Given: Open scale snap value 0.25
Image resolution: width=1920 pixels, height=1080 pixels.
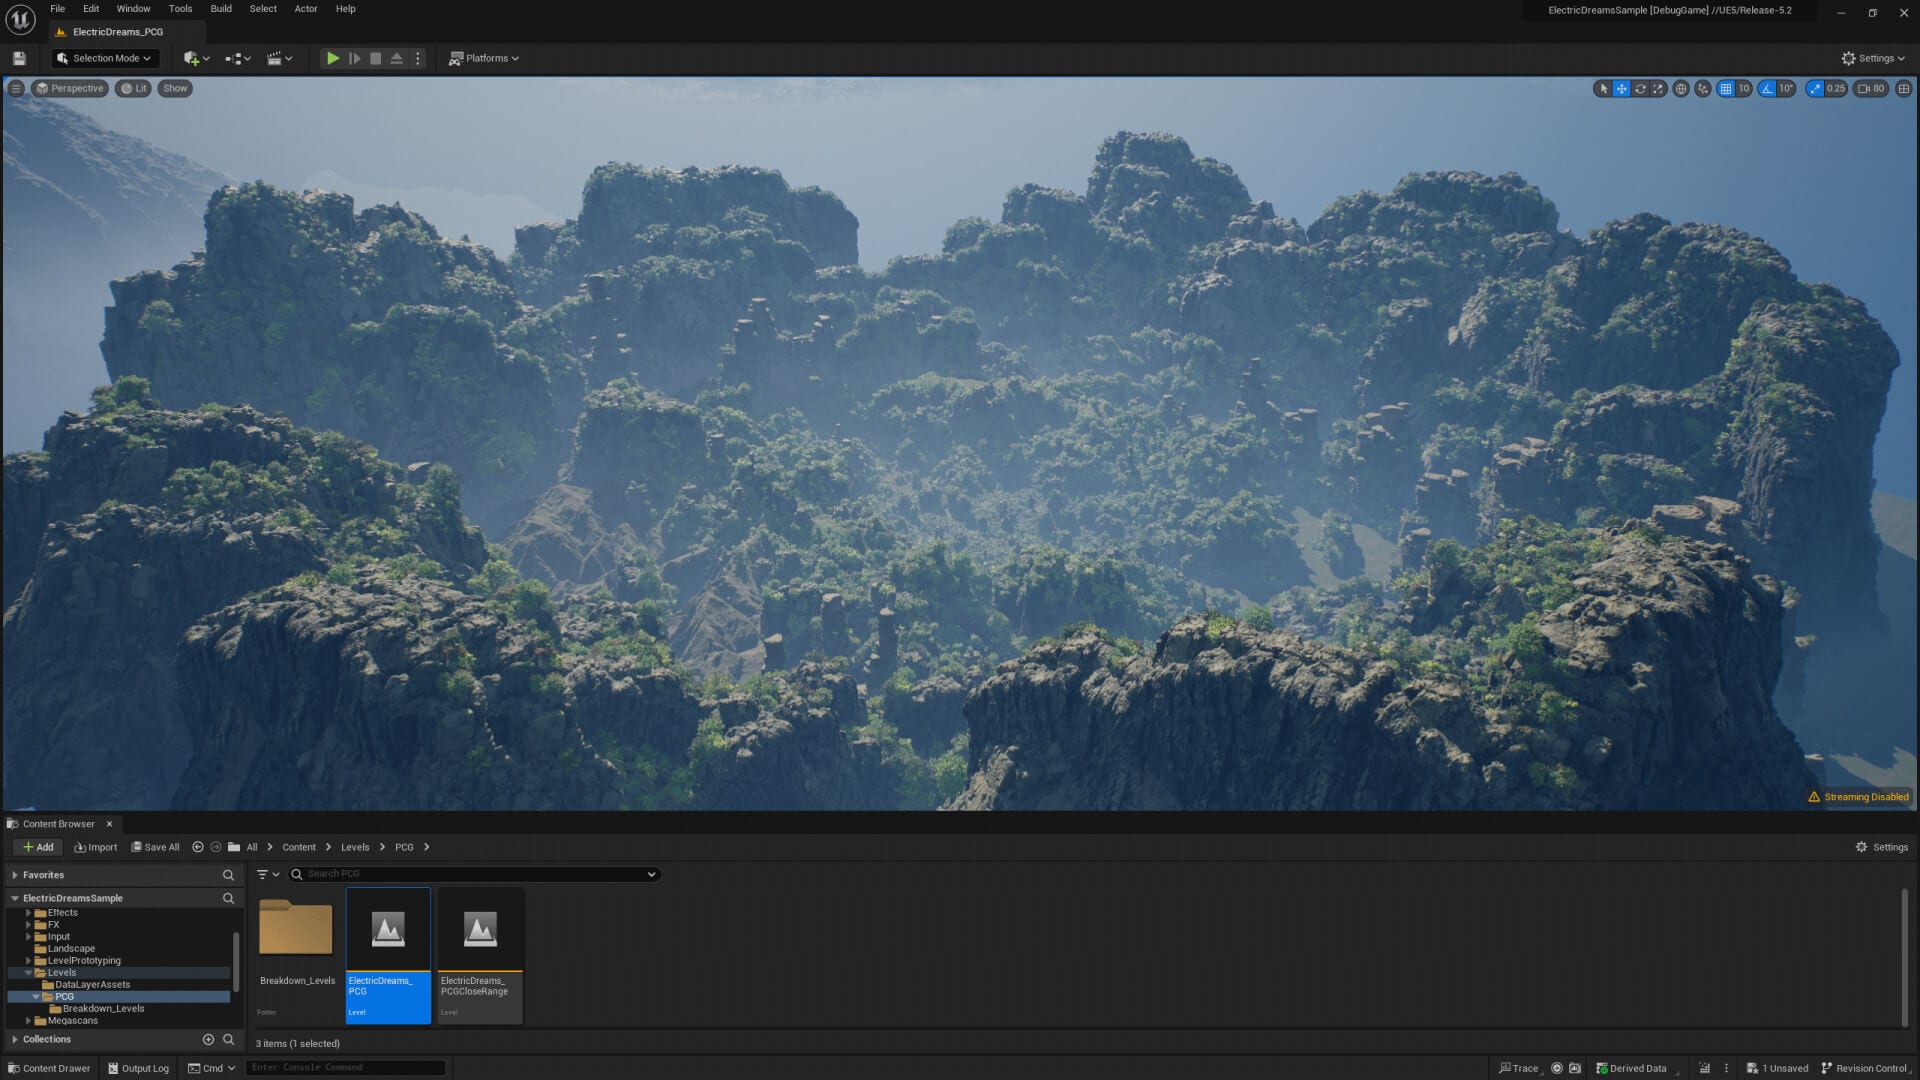Looking at the screenshot, I should click(x=1836, y=88).
